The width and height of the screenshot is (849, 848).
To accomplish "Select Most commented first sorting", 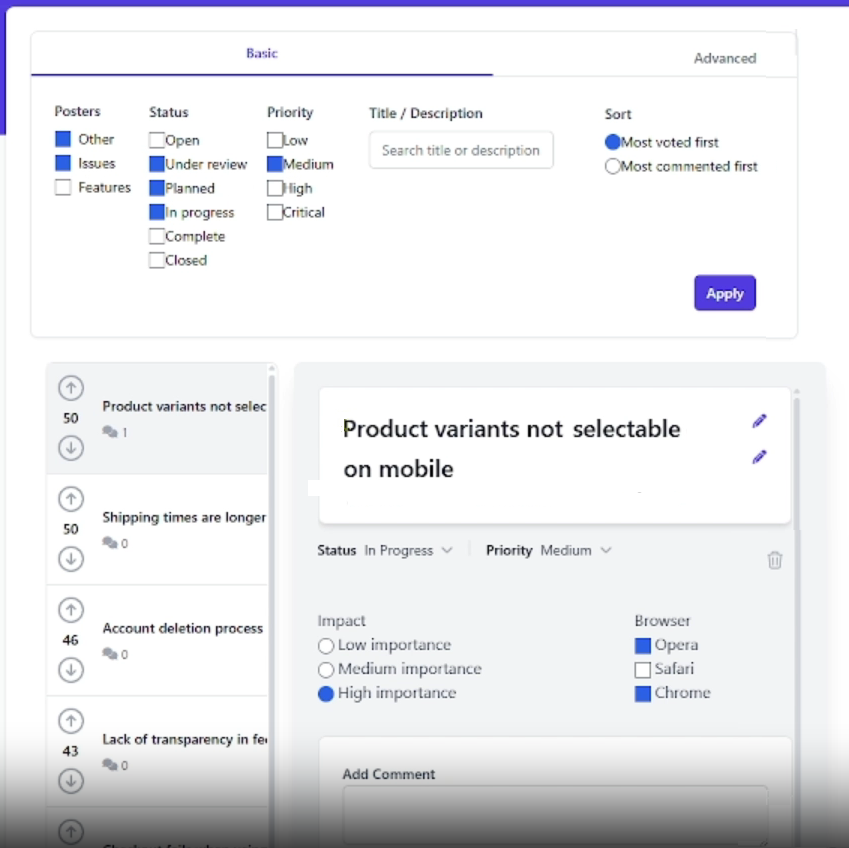I will click(x=612, y=166).
